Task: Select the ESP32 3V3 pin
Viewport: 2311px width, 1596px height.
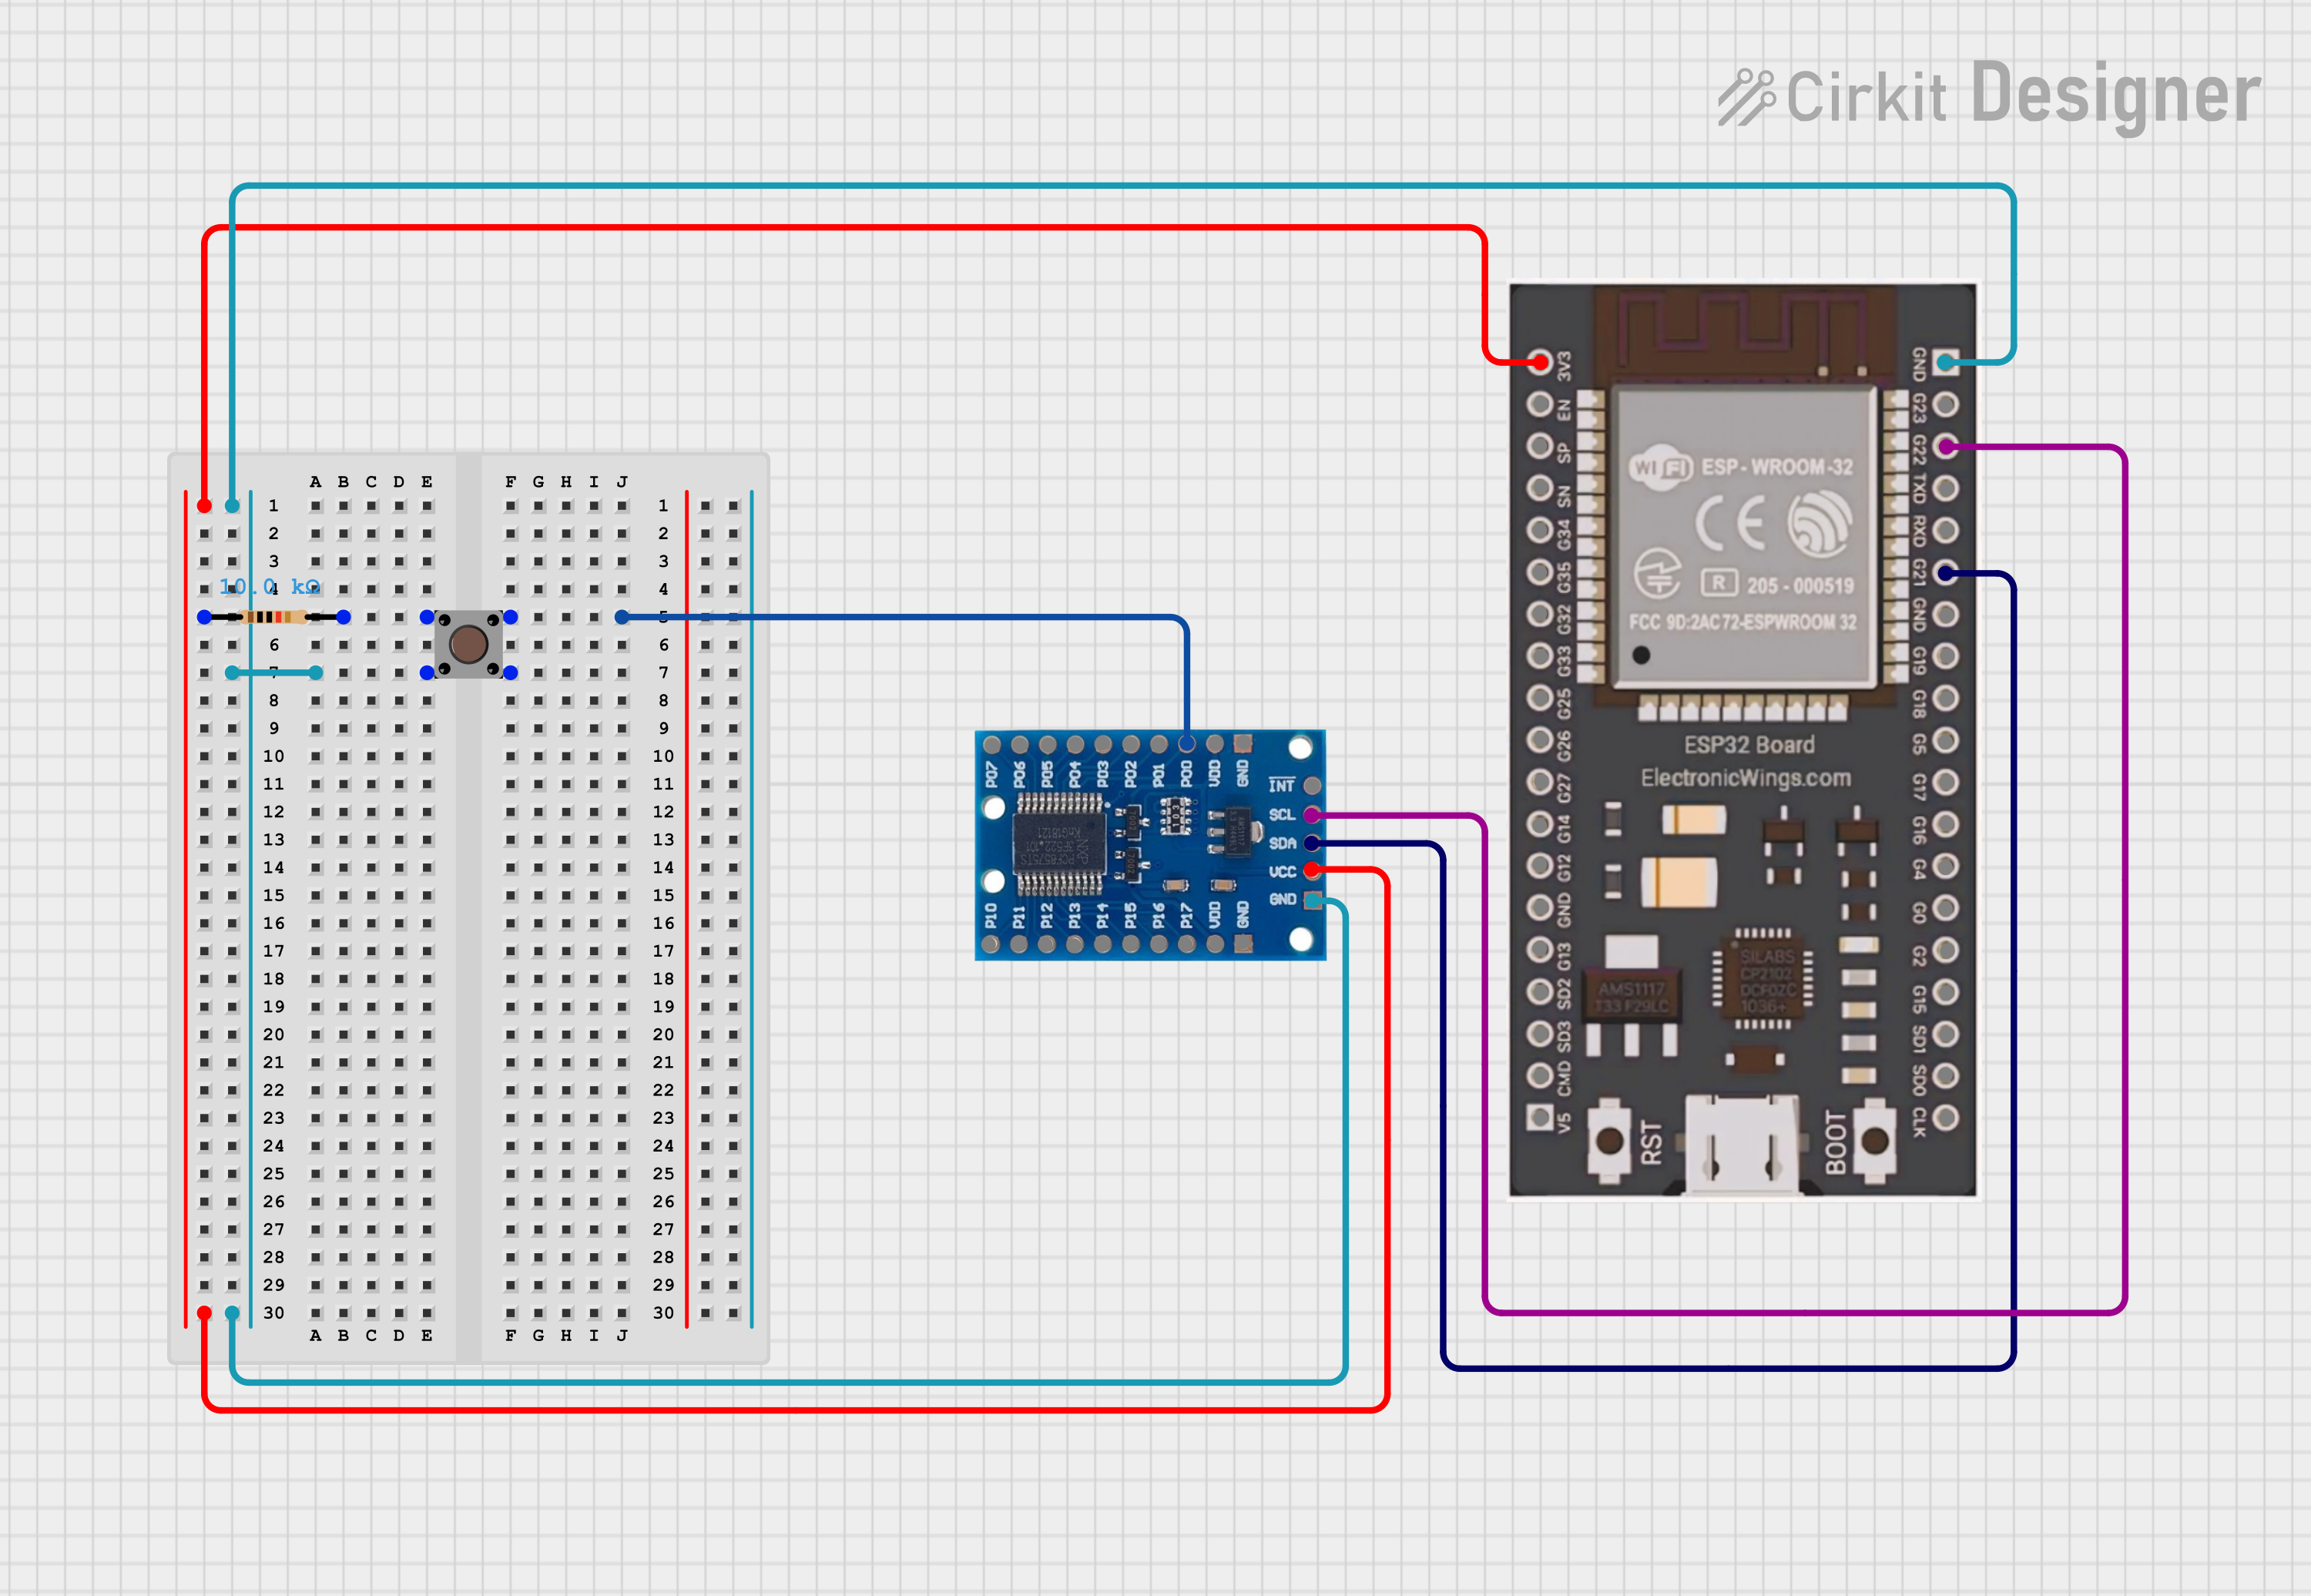Action: [x=1540, y=362]
